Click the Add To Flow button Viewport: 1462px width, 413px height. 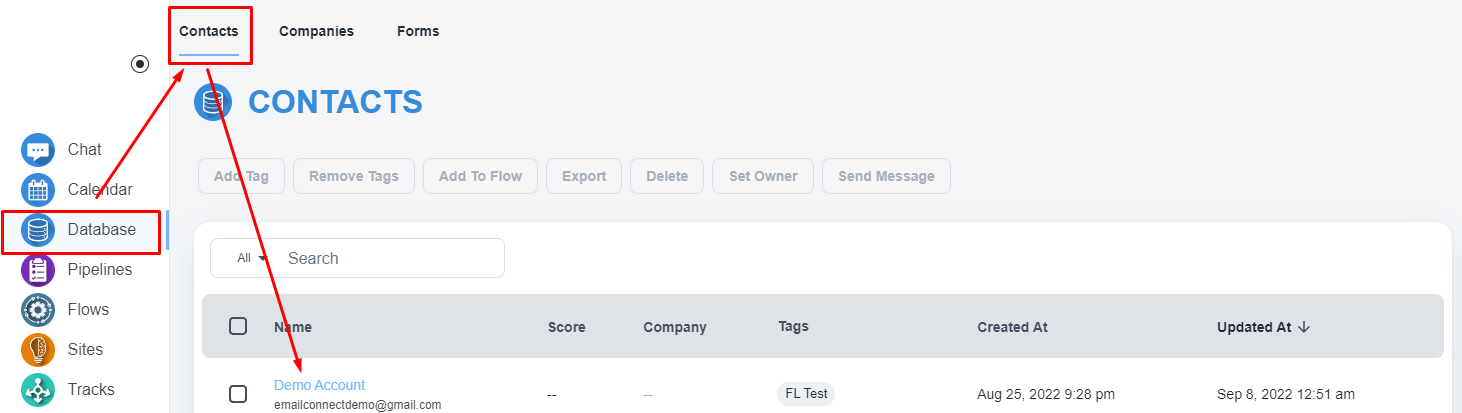point(480,176)
